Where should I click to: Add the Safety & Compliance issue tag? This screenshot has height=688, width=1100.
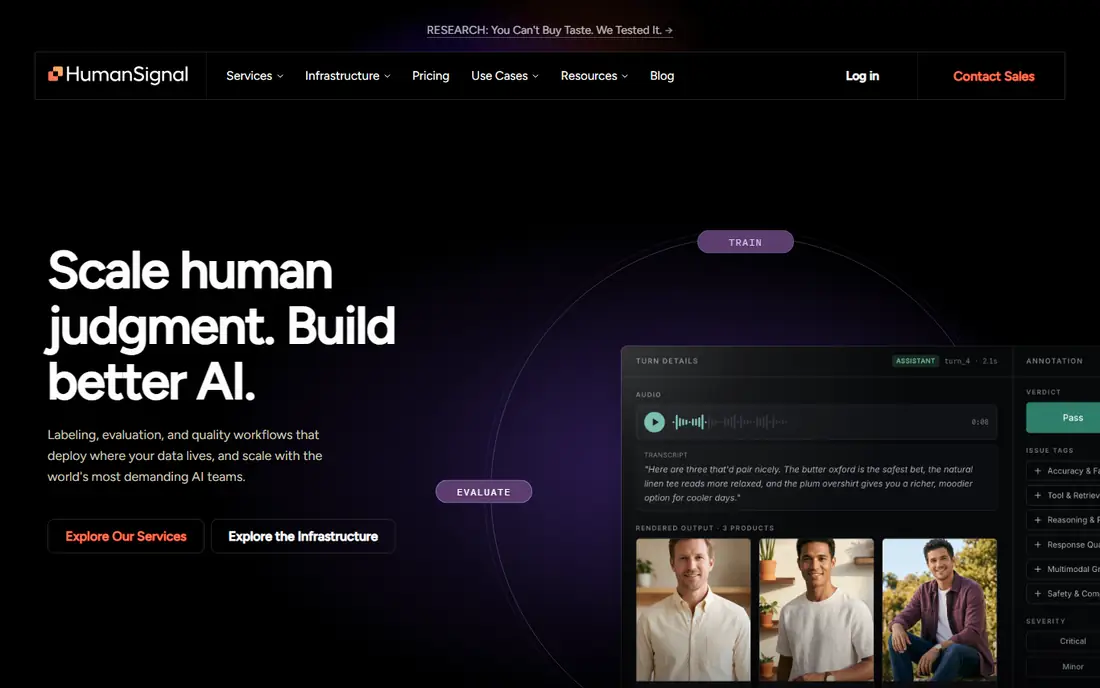pyautogui.click(x=1063, y=593)
